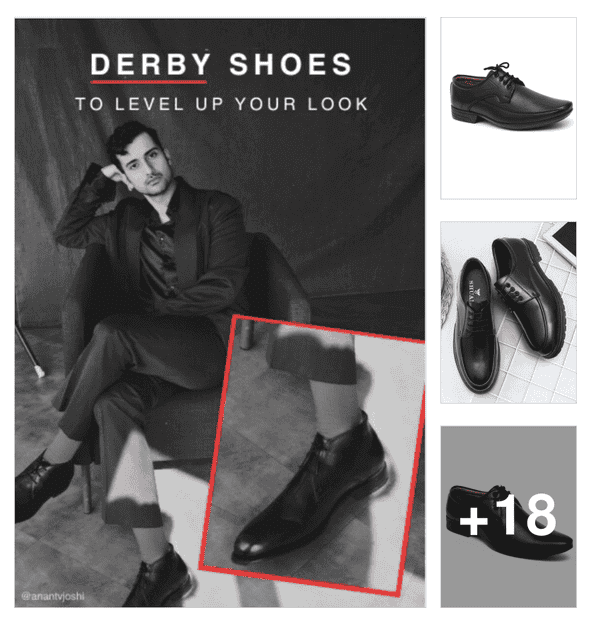Click the black frame corner in the tile photo
Image resolution: width=591 pixels, height=625 pixels.
(x=565, y=239)
